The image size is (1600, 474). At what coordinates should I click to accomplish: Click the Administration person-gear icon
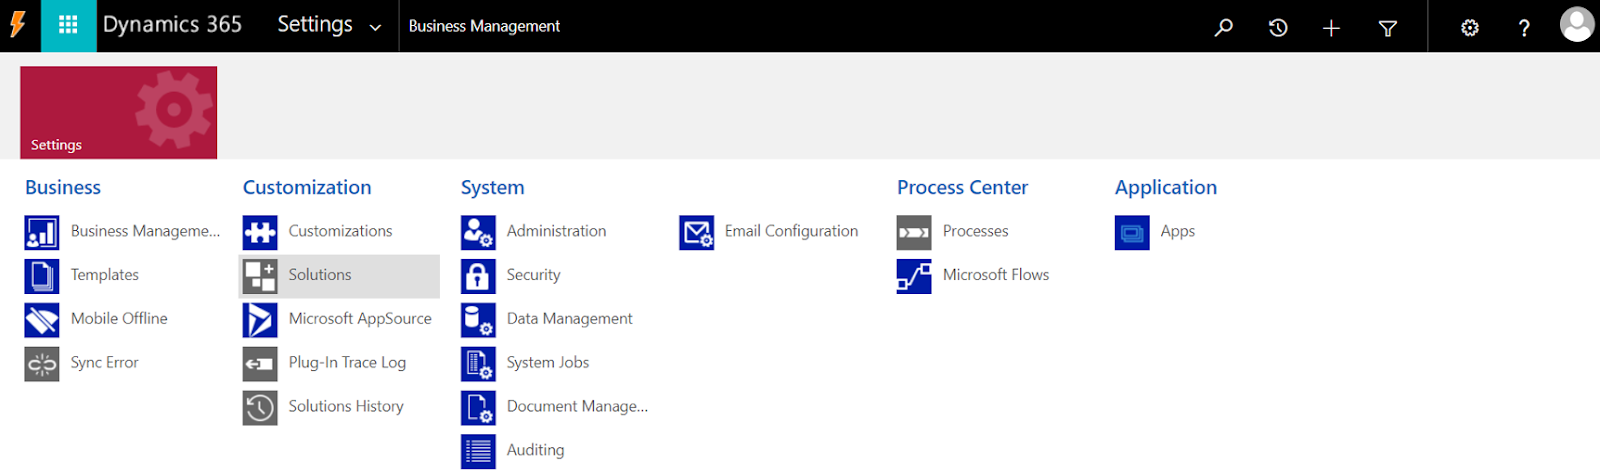click(478, 232)
